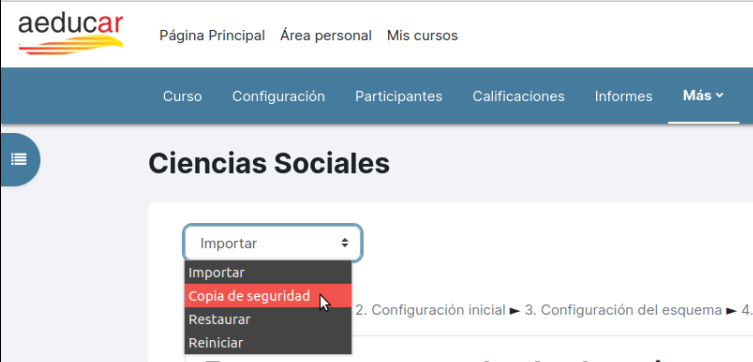
Task: Open the Calificaciones tab
Action: click(519, 97)
